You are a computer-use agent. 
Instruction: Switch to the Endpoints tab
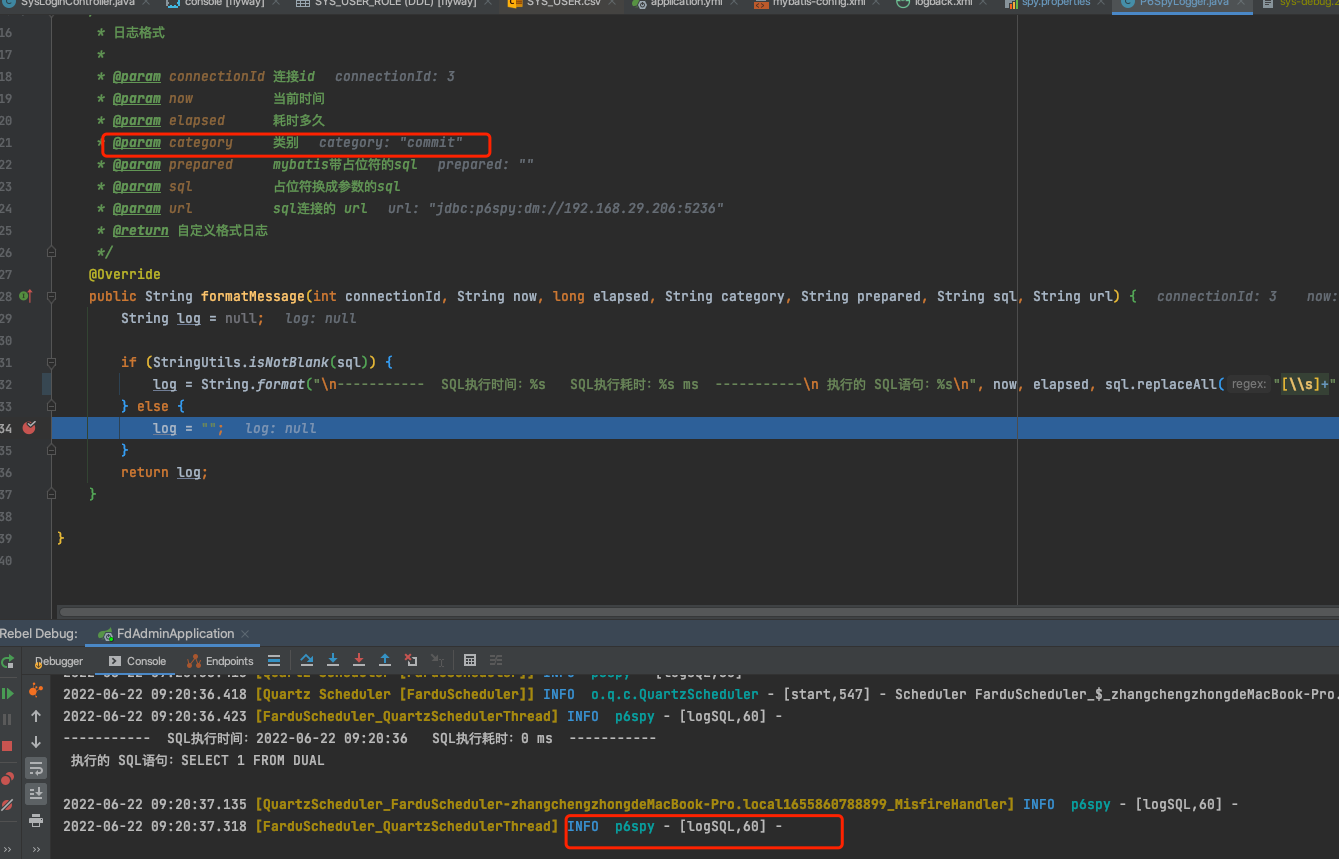221,661
